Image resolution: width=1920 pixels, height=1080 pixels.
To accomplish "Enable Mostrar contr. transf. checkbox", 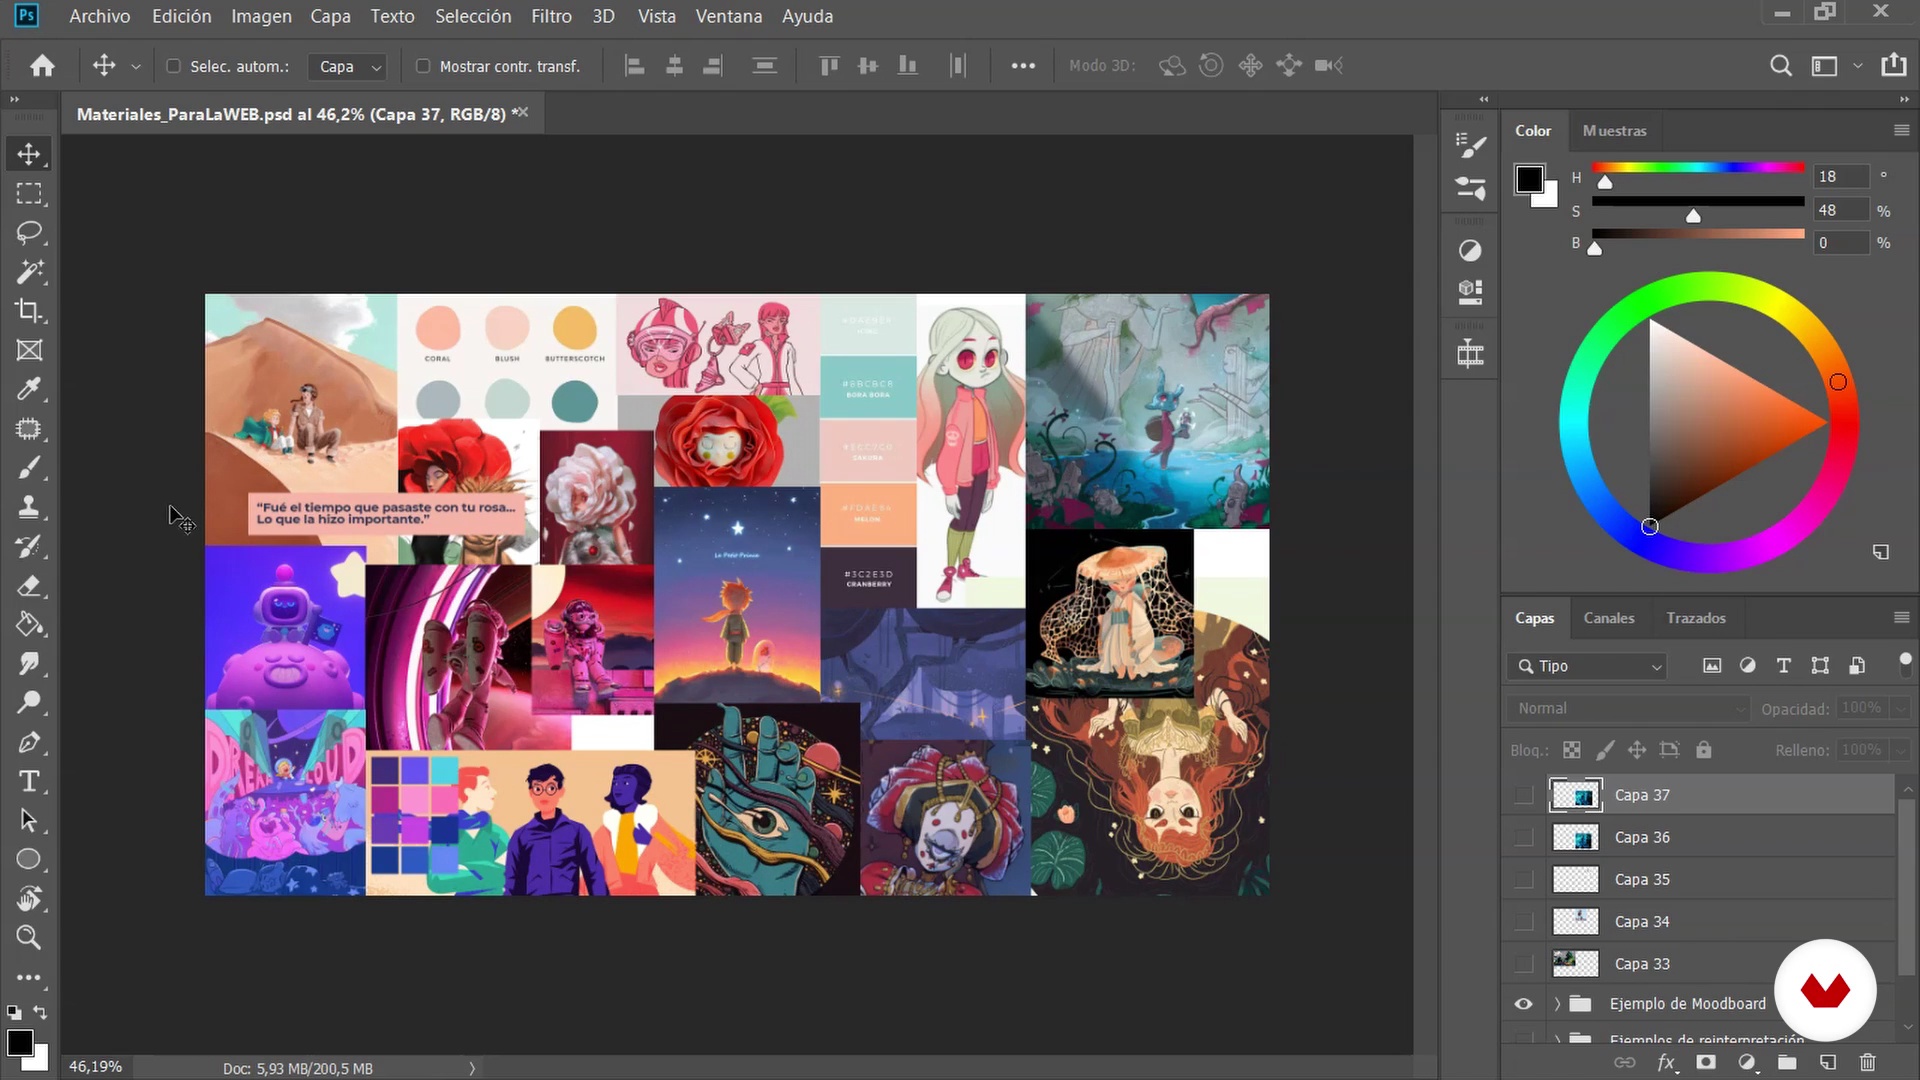I will (423, 66).
